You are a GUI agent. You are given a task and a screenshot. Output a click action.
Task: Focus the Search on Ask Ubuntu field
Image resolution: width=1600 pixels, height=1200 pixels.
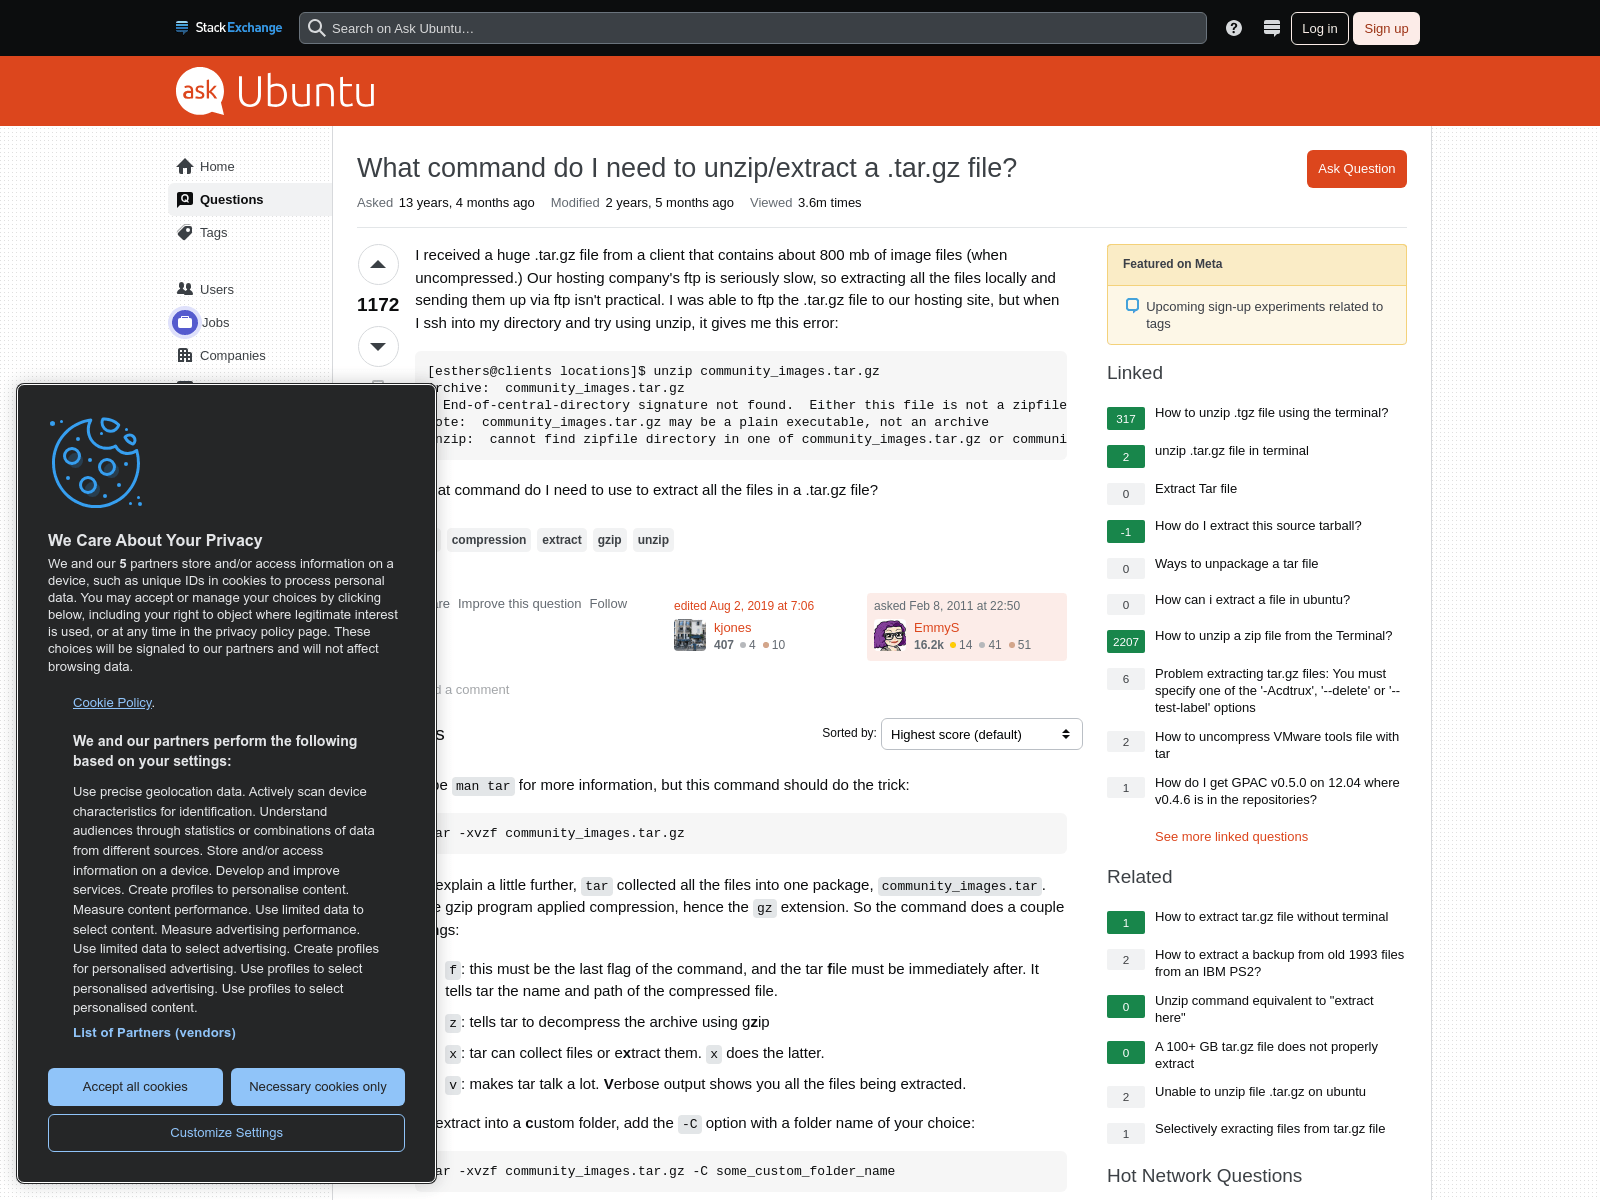point(753,28)
